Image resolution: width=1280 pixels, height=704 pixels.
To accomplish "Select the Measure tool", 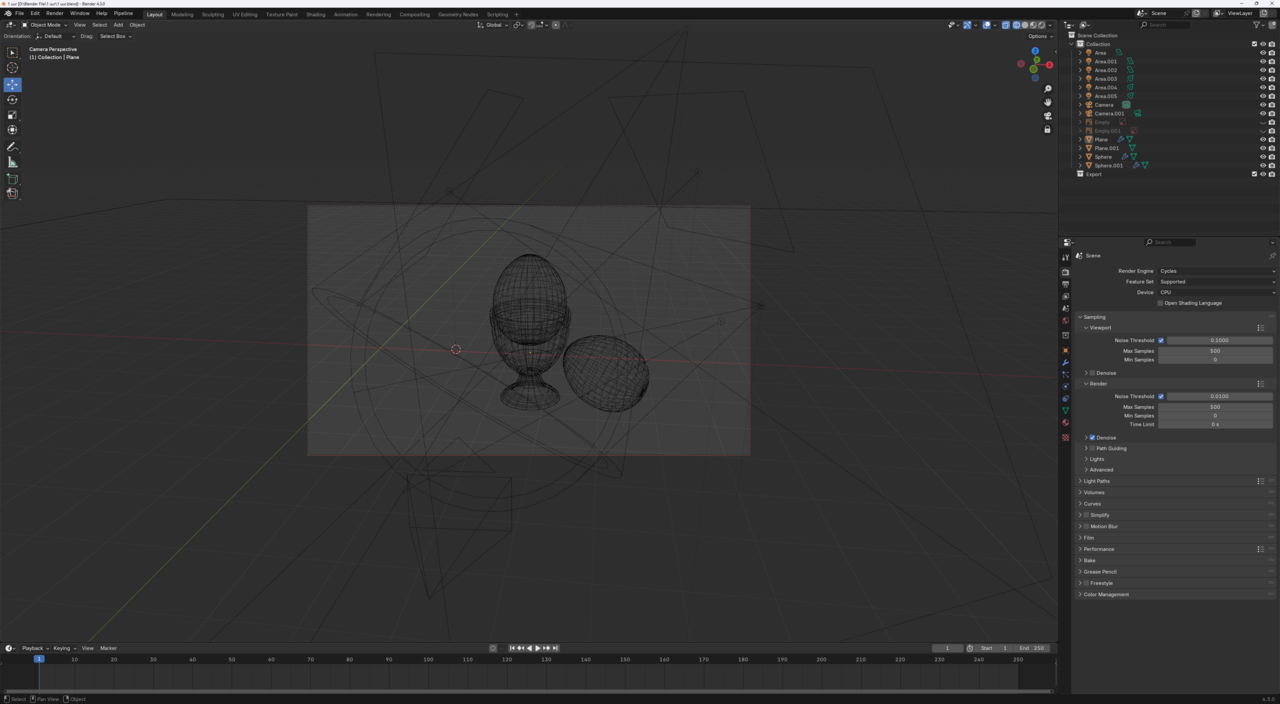I will (12, 162).
